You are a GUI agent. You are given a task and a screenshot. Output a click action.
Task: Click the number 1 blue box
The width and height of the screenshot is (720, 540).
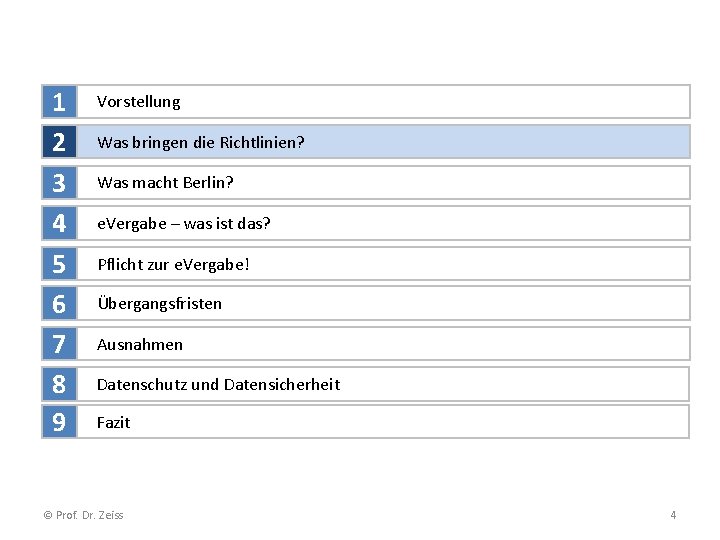pos(59,101)
